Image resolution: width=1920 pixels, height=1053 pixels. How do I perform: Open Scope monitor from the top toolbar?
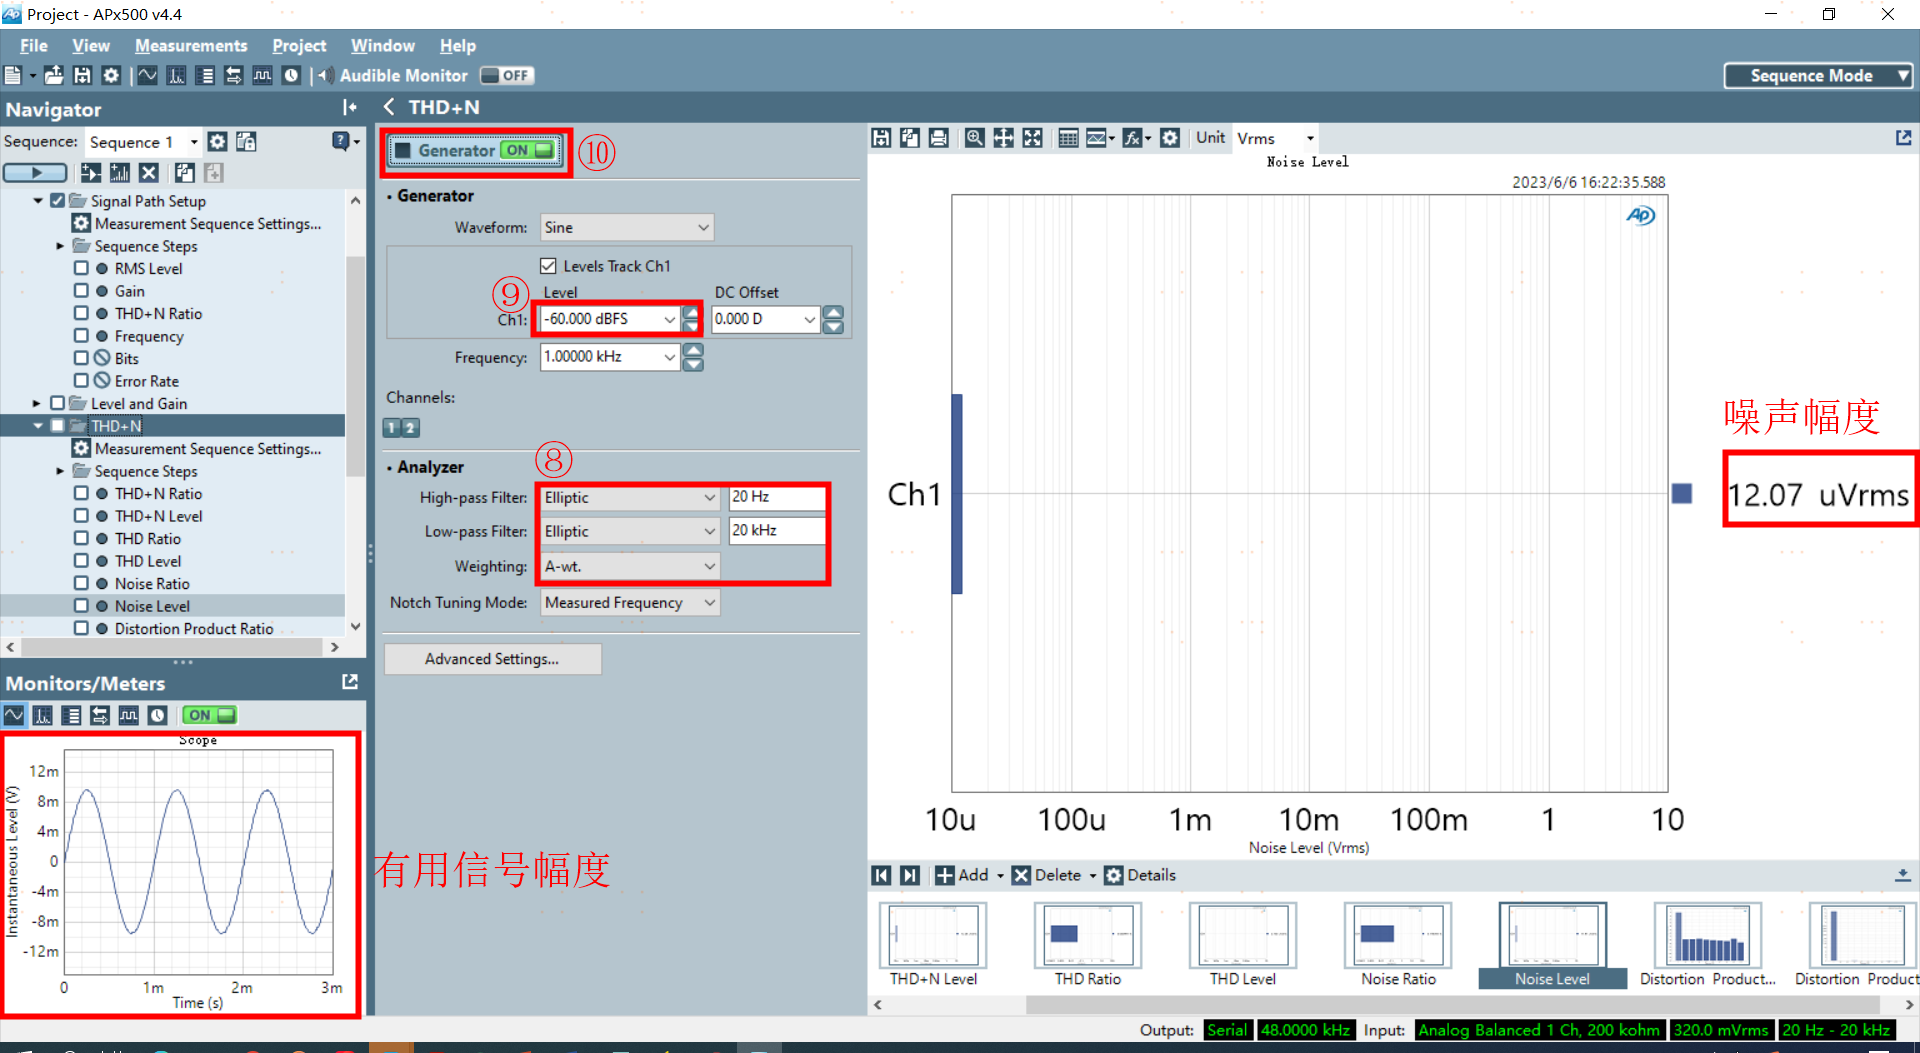click(x=148, y=76)
